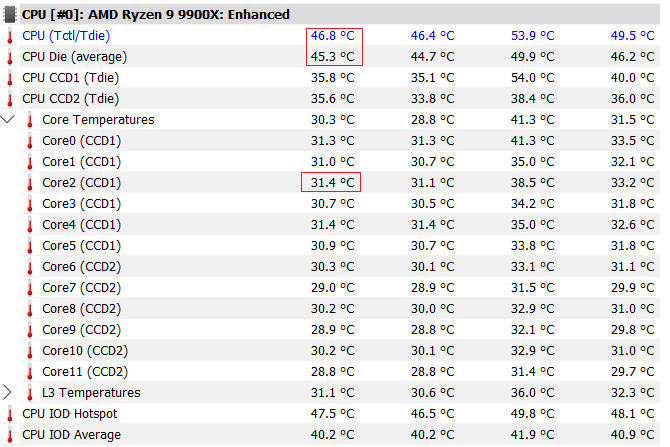Screen dimensions: 670x447
Task: Click the 54.0 °C CCD1 maximum value
Action: [x=532, y=77]
